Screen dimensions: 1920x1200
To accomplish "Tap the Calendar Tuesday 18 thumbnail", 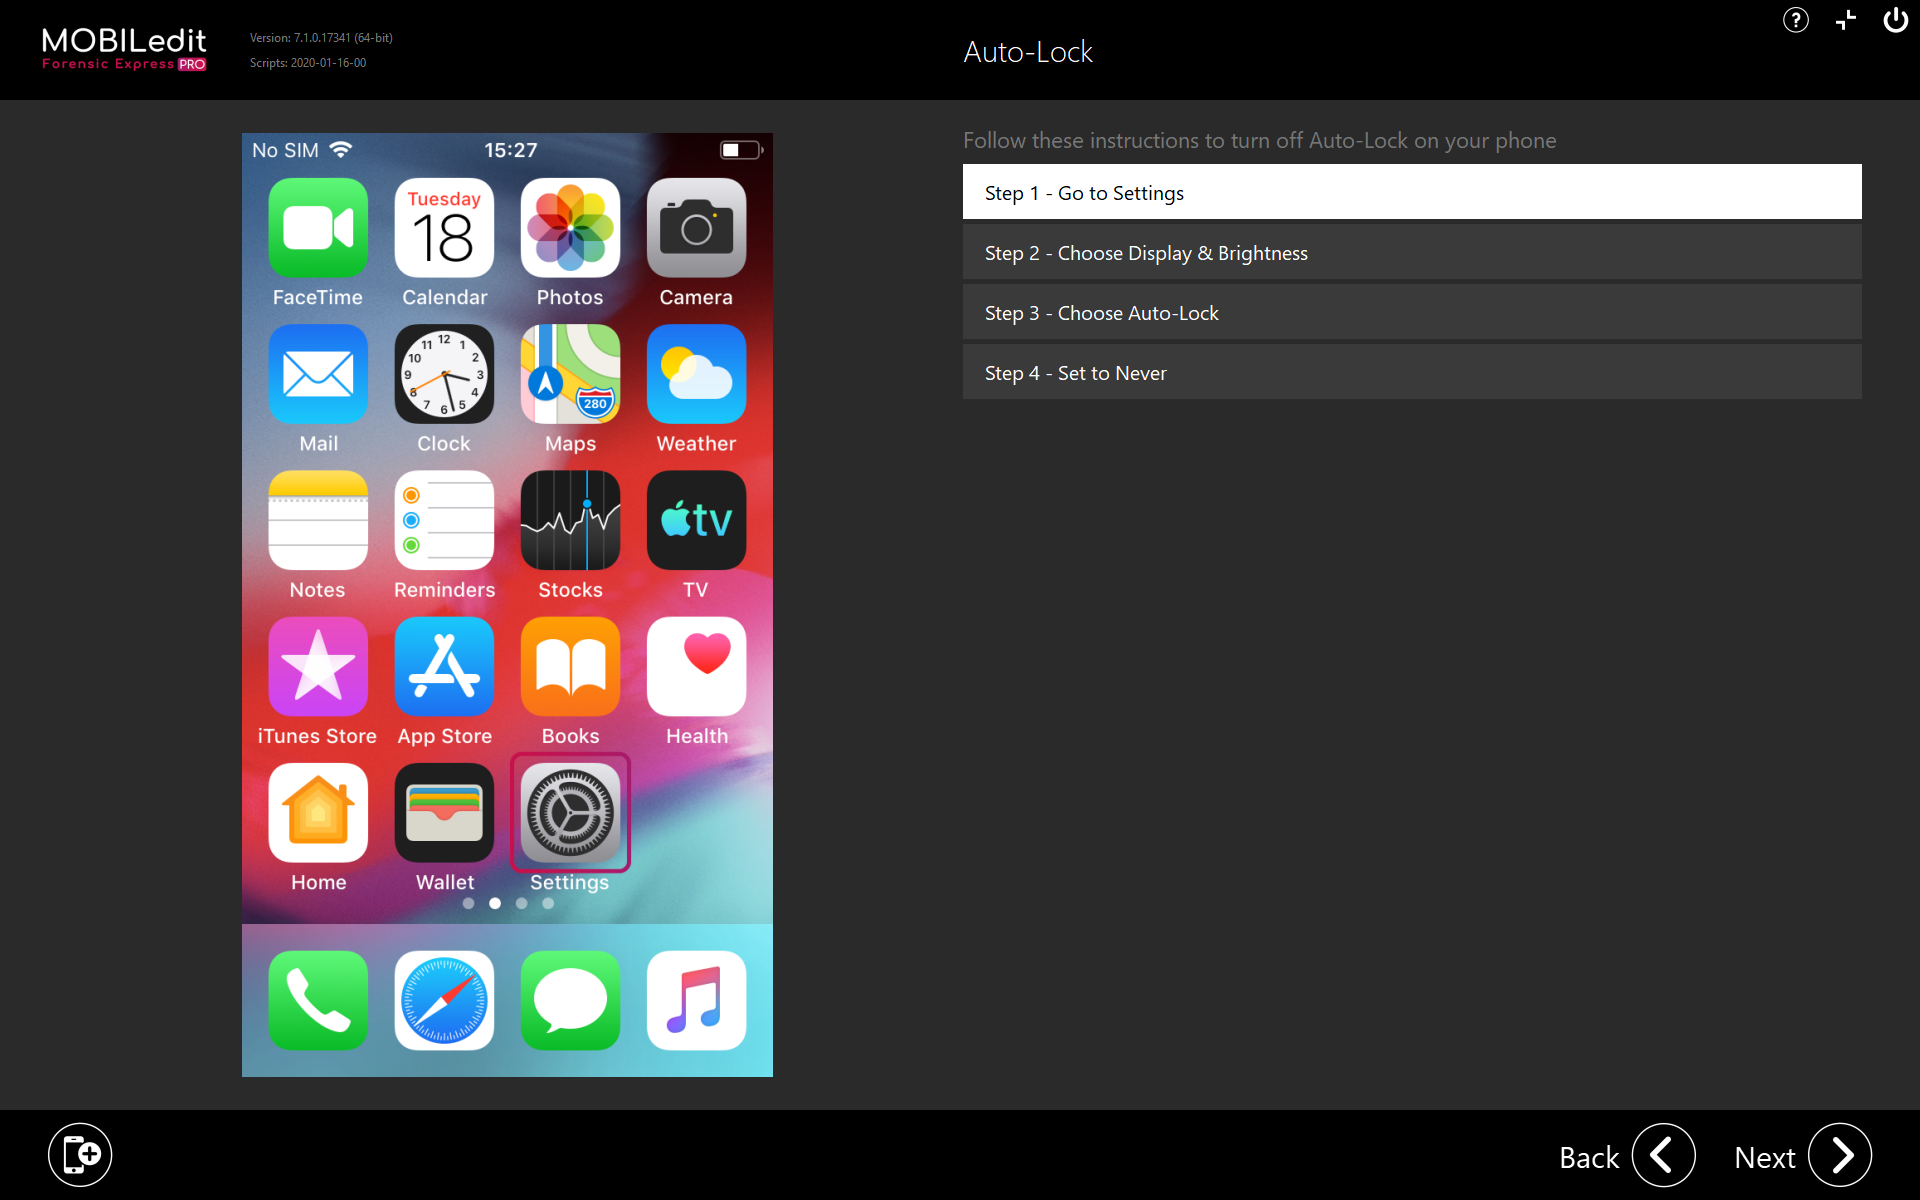I will coord(444,228).
